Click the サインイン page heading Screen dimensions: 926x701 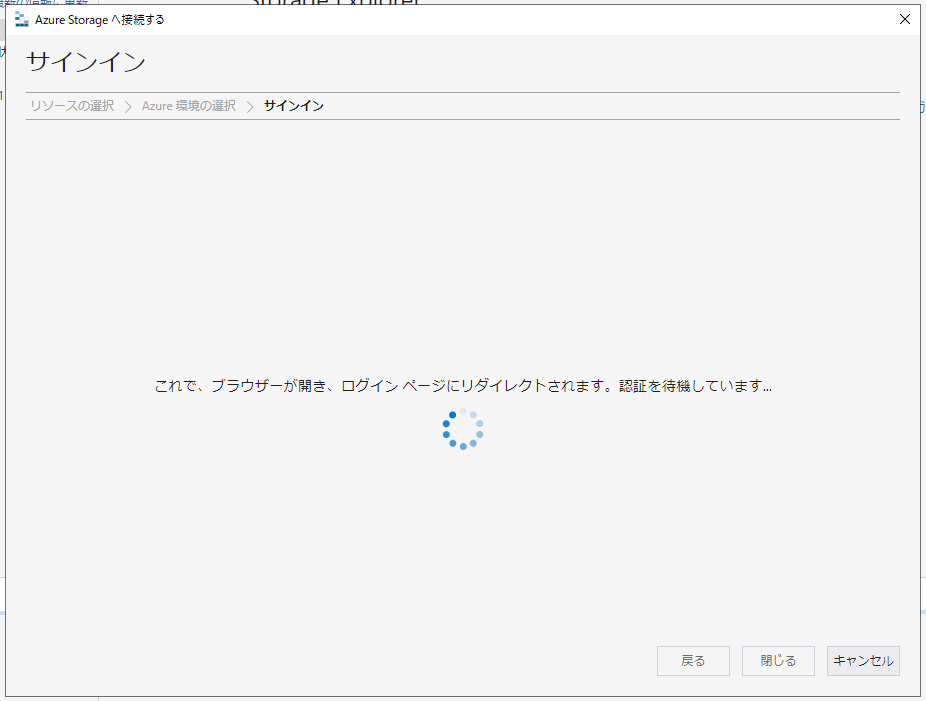point(86,62)
